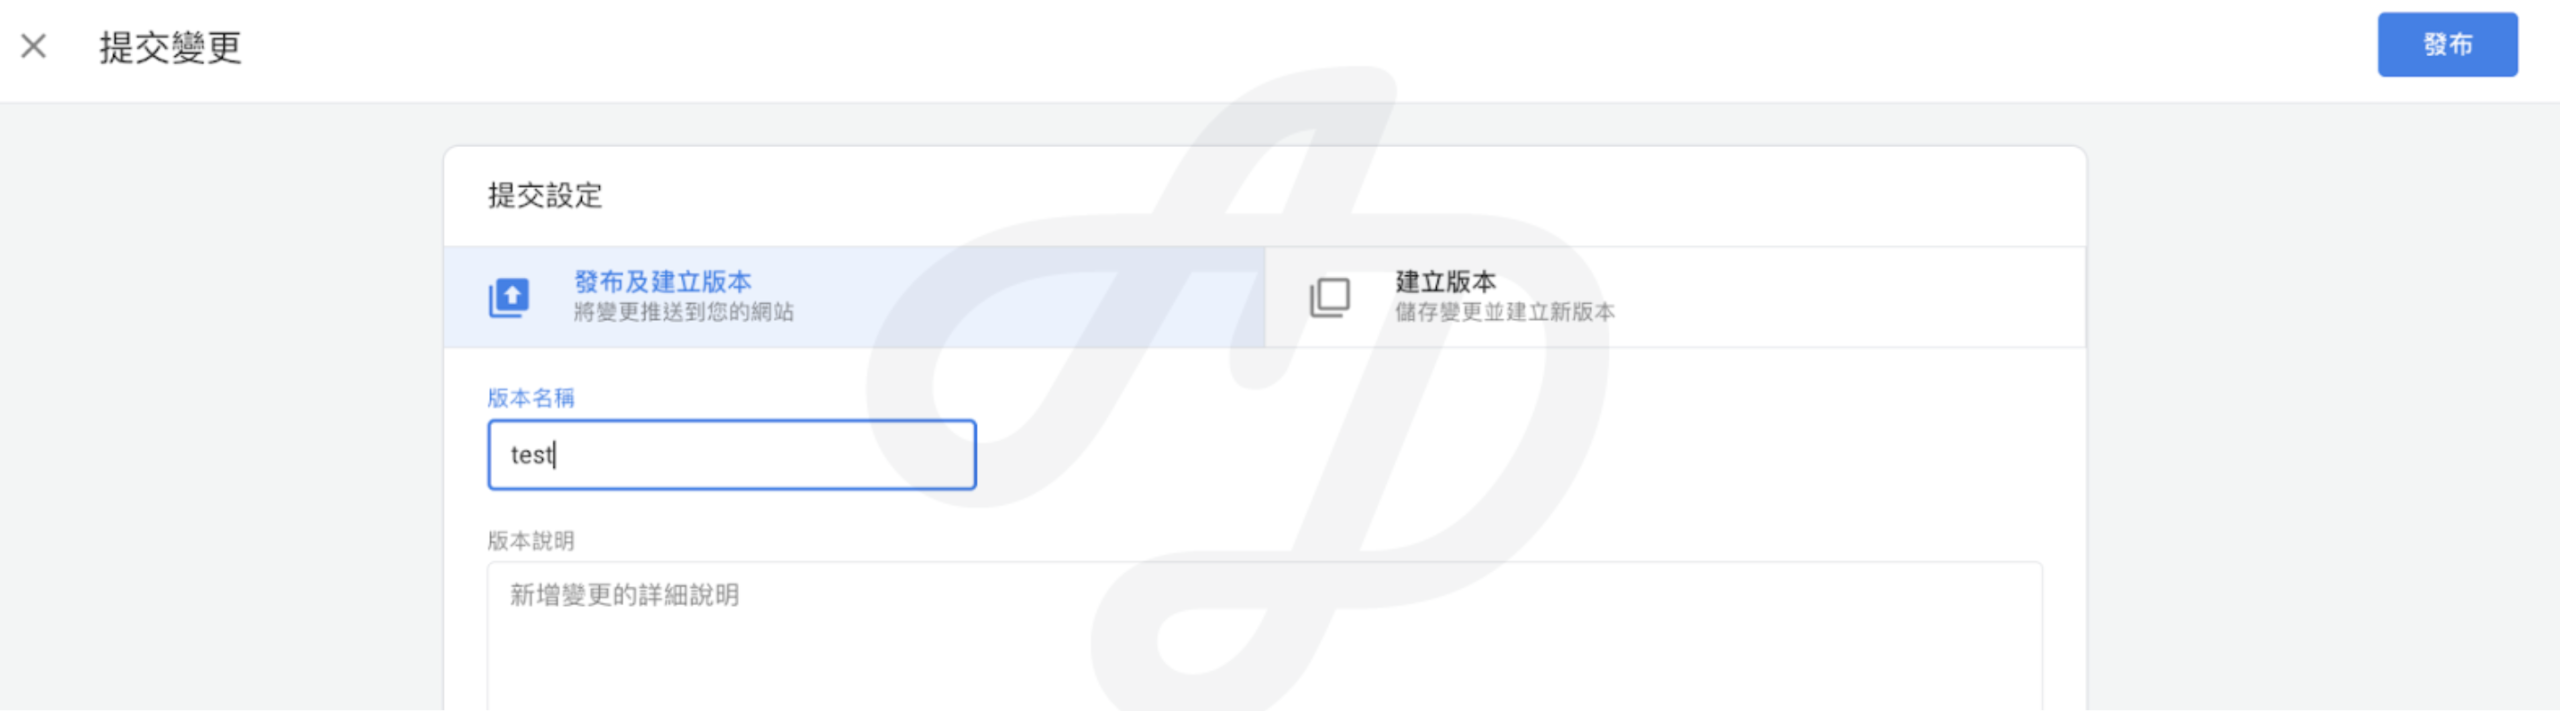Click subtitle 儲存變更並建立新版本
The image size is (2560, 711).
1505,312
